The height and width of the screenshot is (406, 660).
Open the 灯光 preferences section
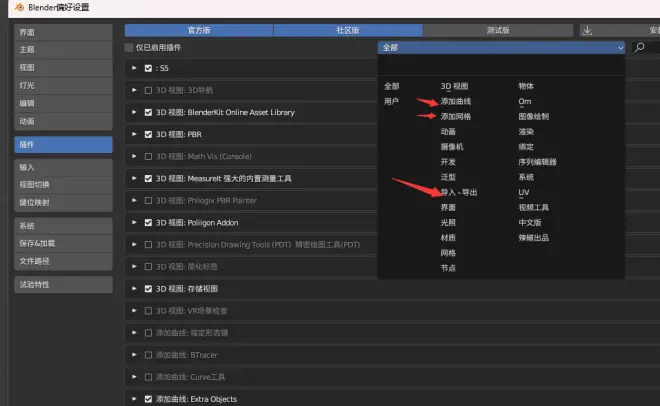click(64, 85)
